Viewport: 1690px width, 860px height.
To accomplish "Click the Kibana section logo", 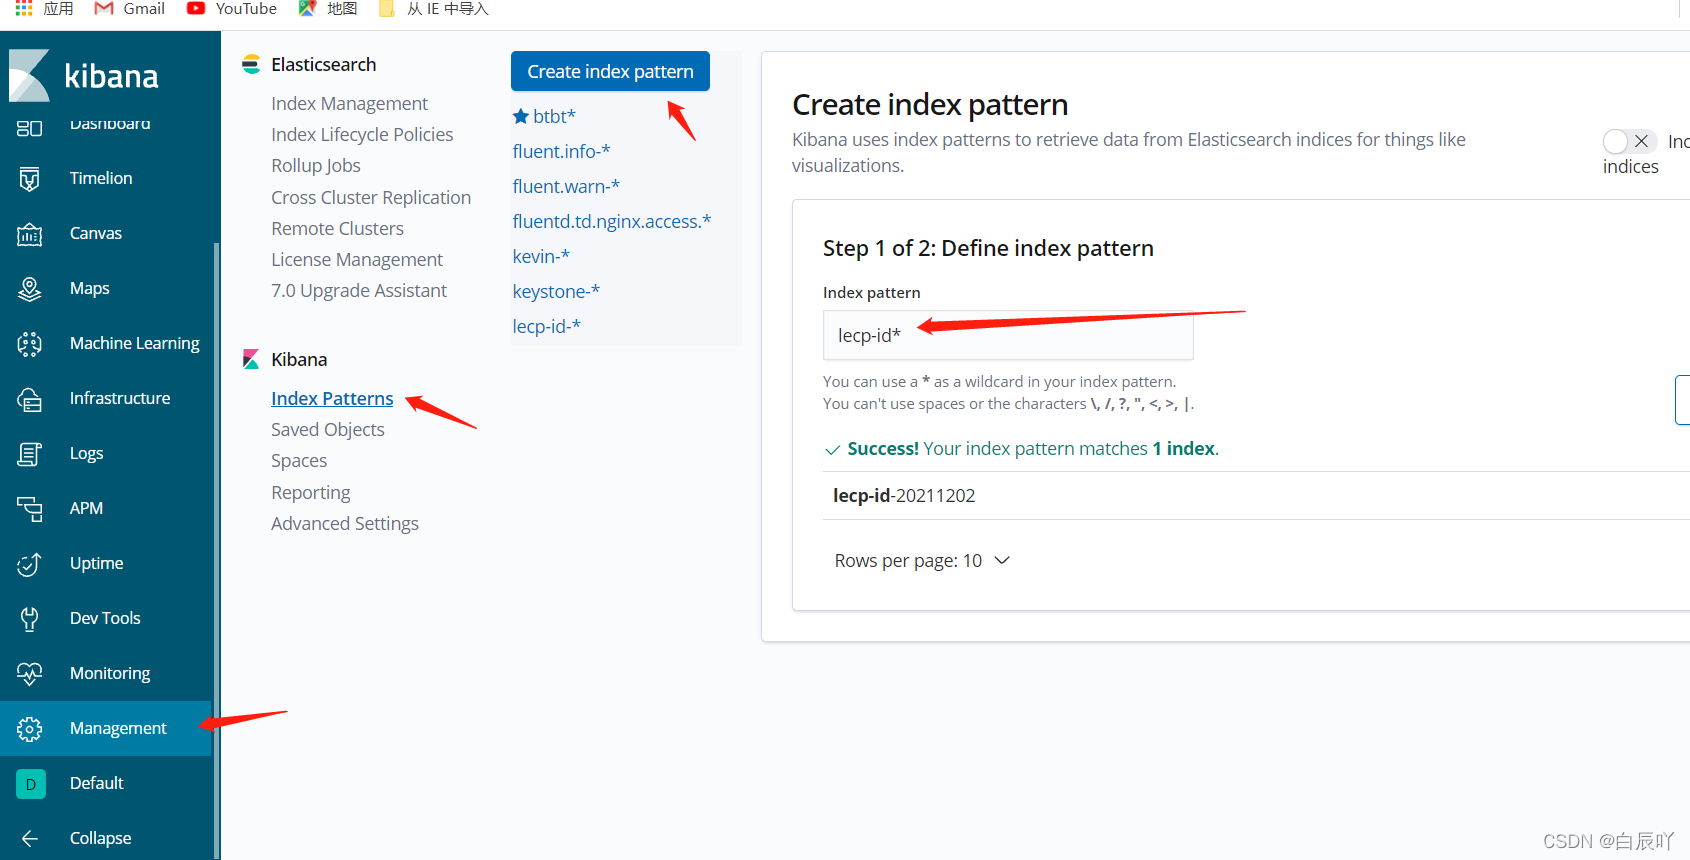I will click(251, 359).
